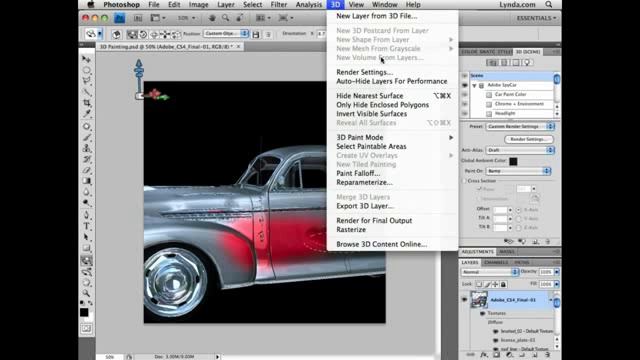640x360 pixels.
Task: Select the 3D Rotate tool in the toolbox
Action: coord(87,260)
